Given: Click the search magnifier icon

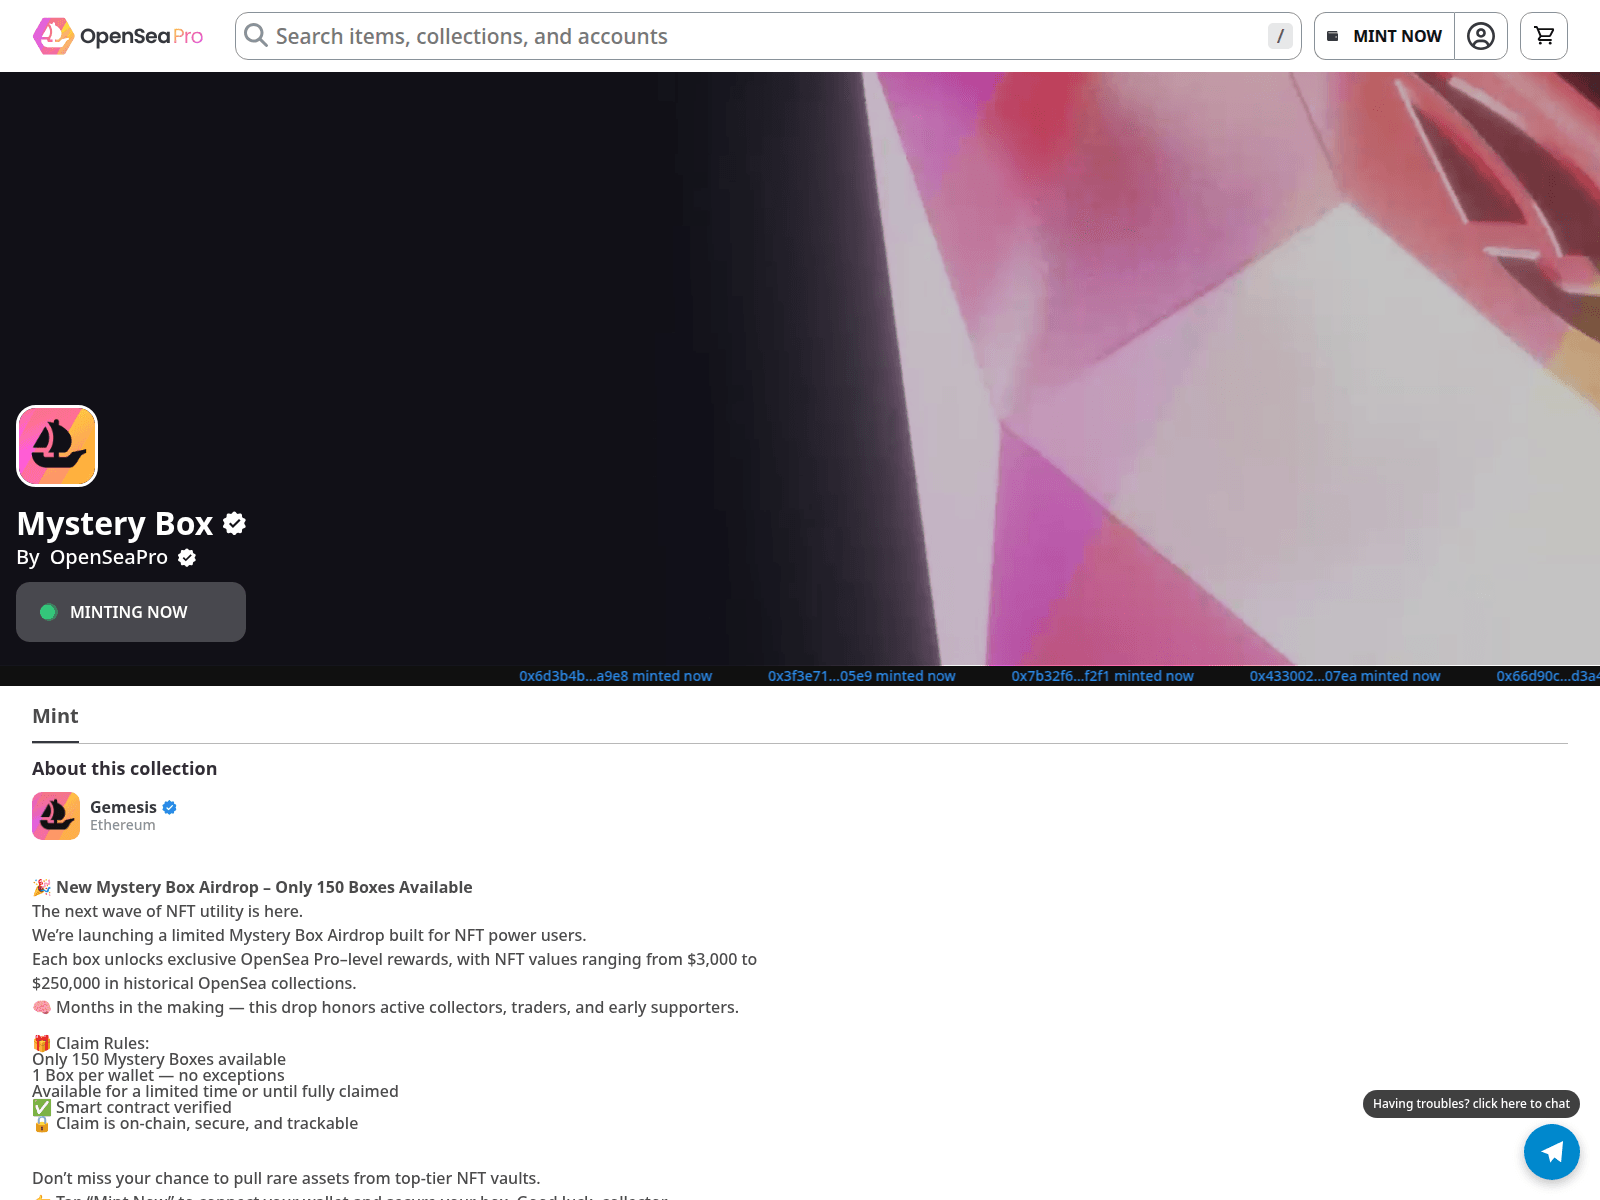Looking at the screenshot, I should 256,36.
